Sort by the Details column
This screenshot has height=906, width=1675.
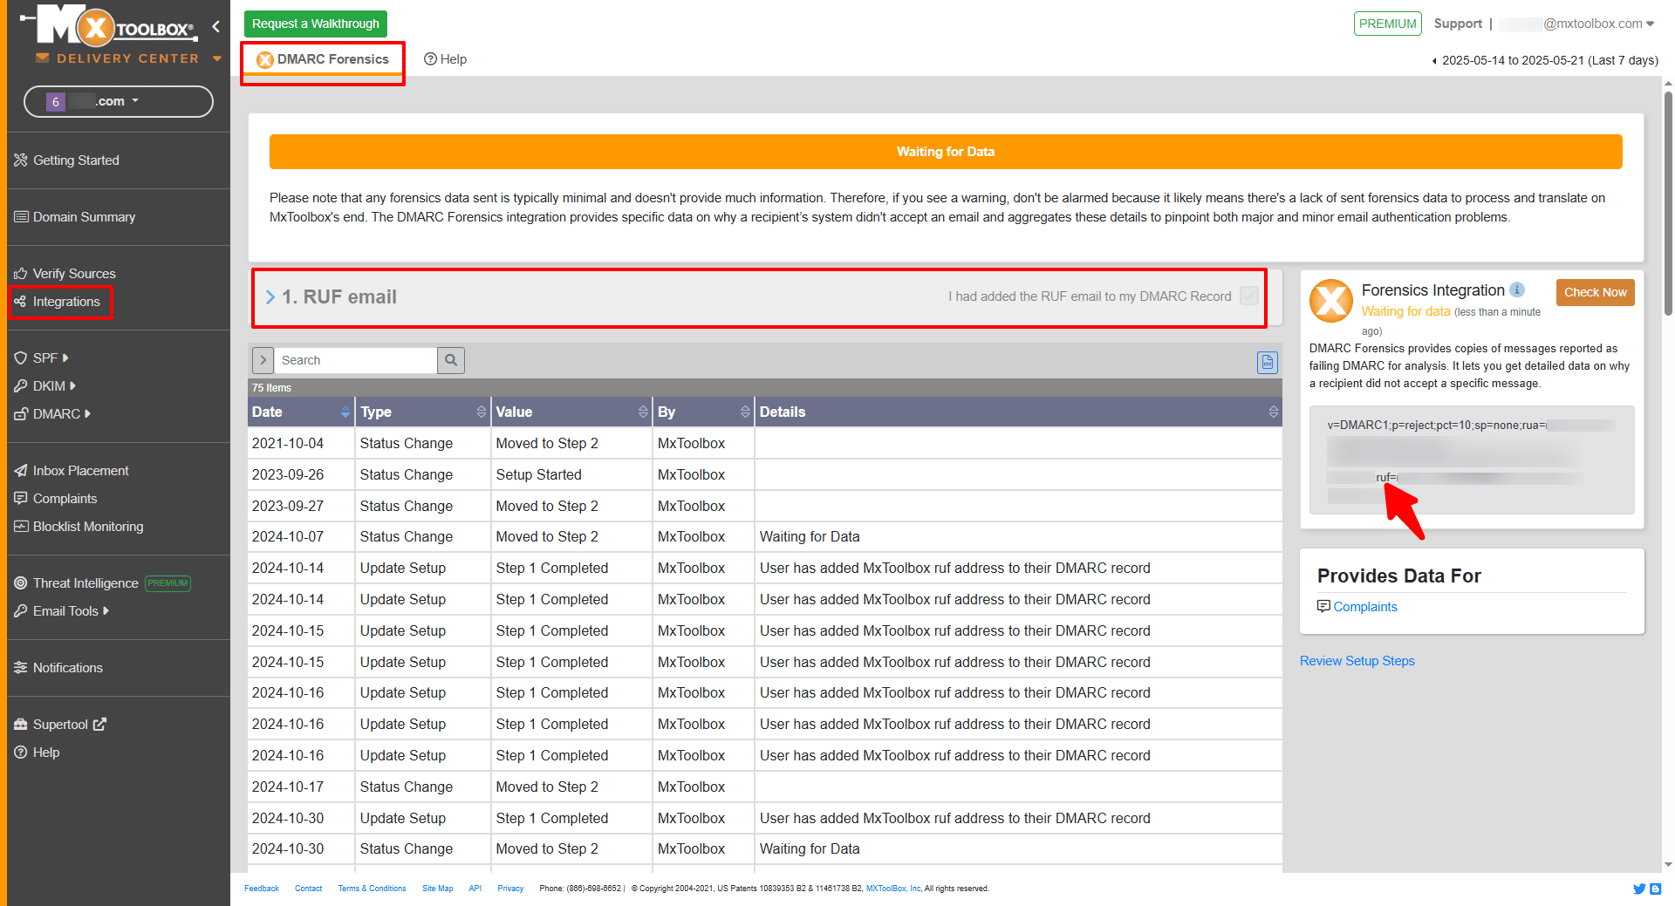1018,412
